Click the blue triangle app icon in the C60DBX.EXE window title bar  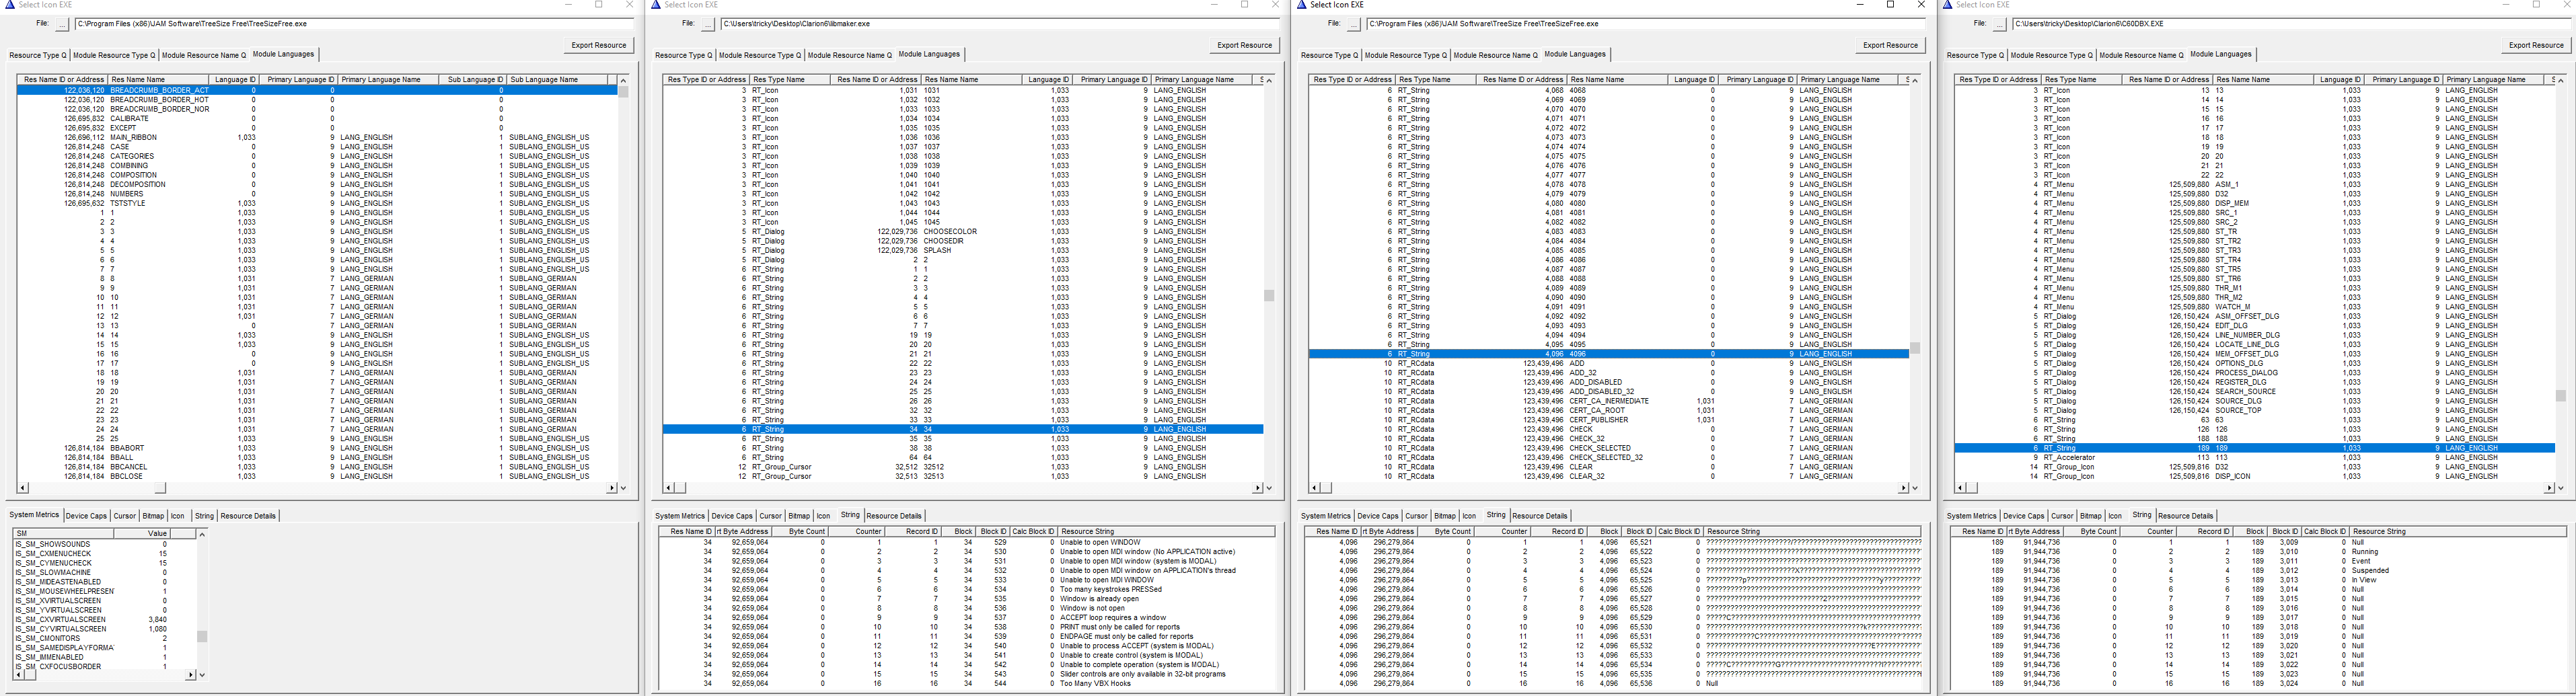click(x=1949, y=5)
